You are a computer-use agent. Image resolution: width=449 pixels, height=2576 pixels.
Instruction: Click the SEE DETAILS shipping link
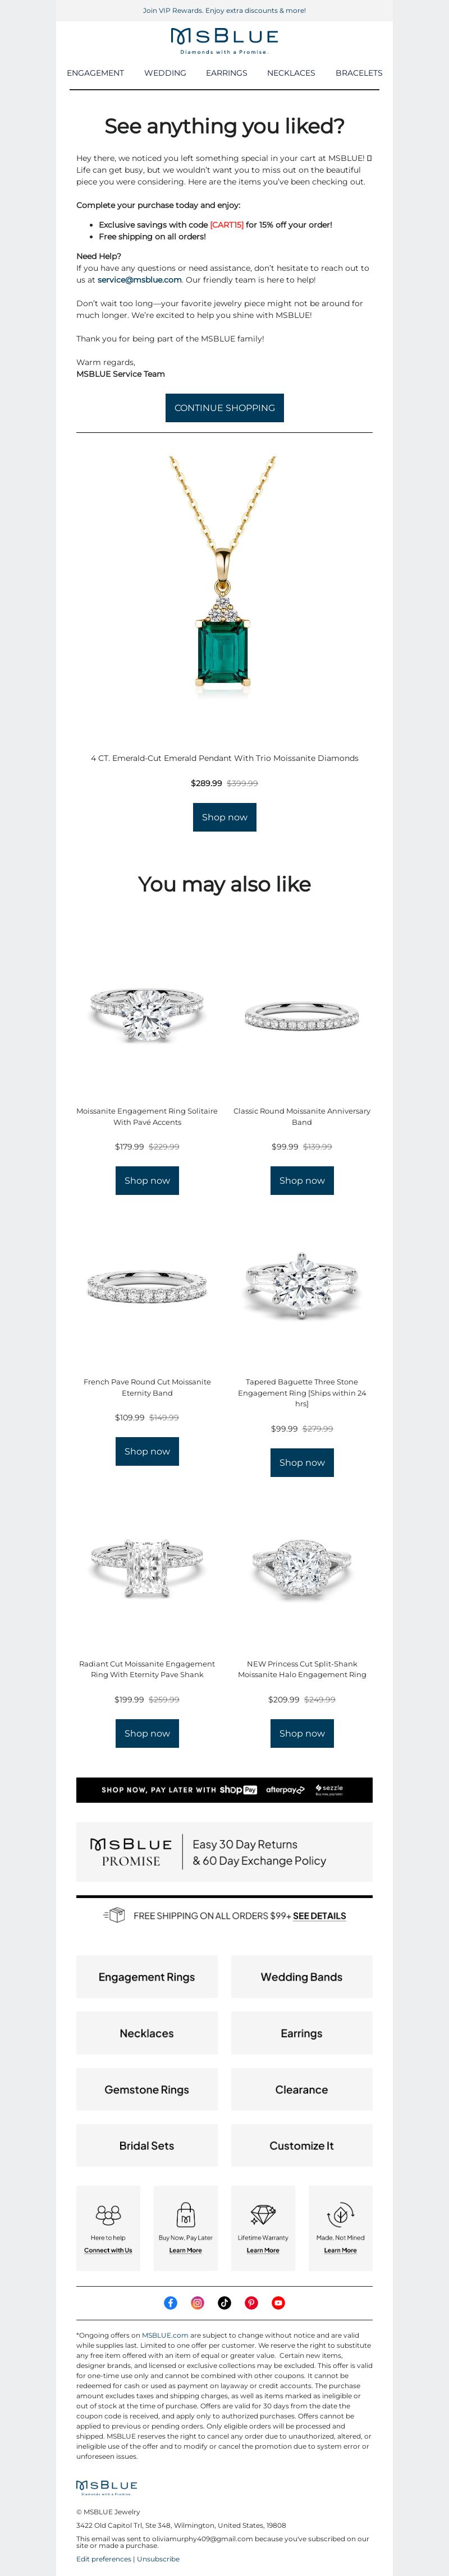point(319,1916)
